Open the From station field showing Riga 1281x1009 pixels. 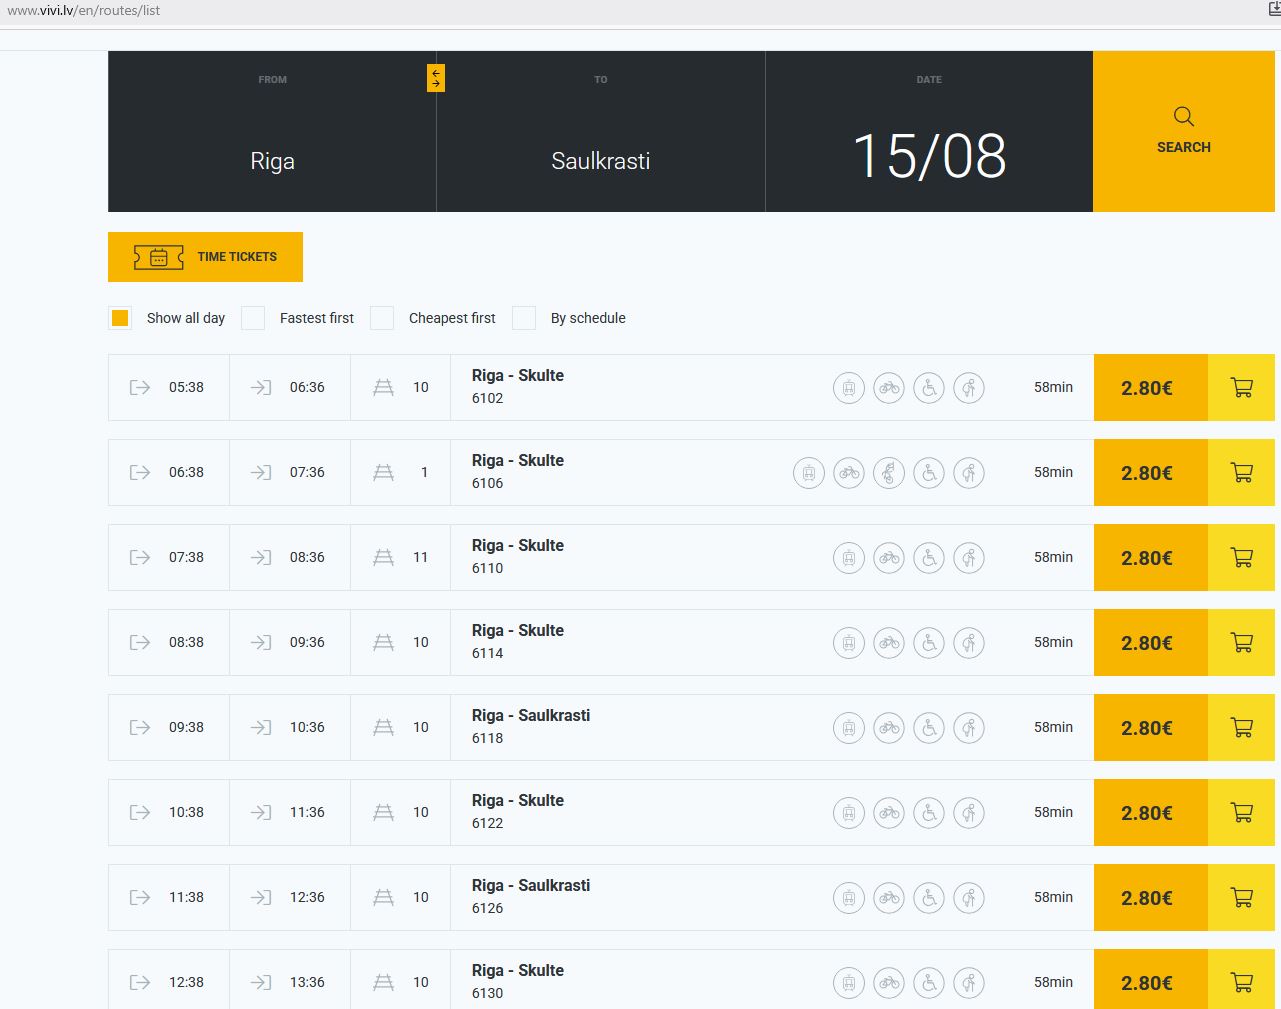click(x=272, y=132)
